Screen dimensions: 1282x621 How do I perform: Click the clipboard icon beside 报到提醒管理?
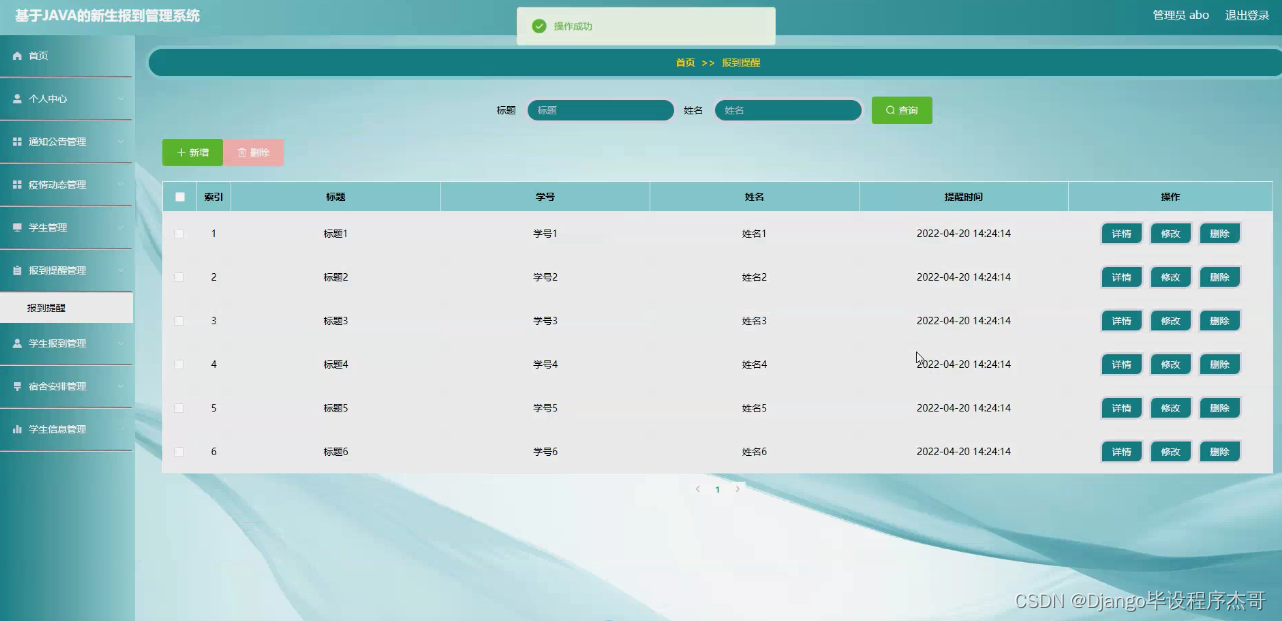pyautogui.click(x=17, y=271)
